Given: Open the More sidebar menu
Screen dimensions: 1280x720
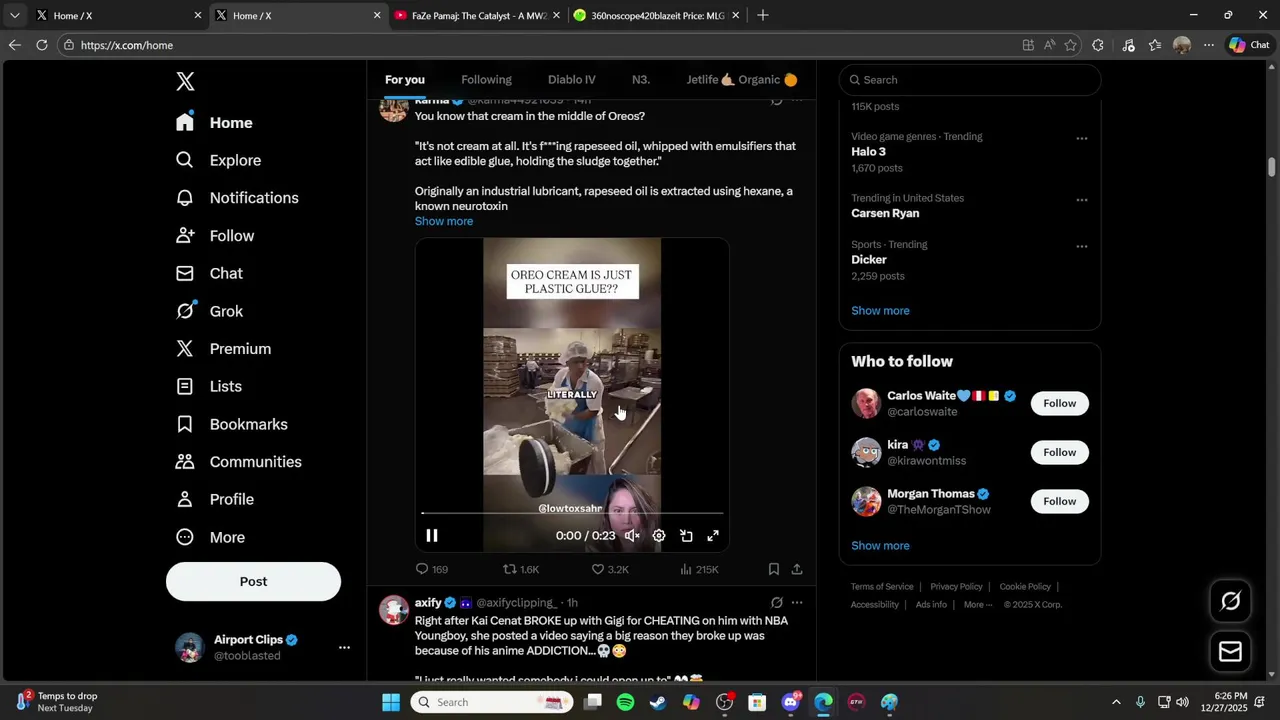Looking at the screenshot, I should [x=210, y=537].
